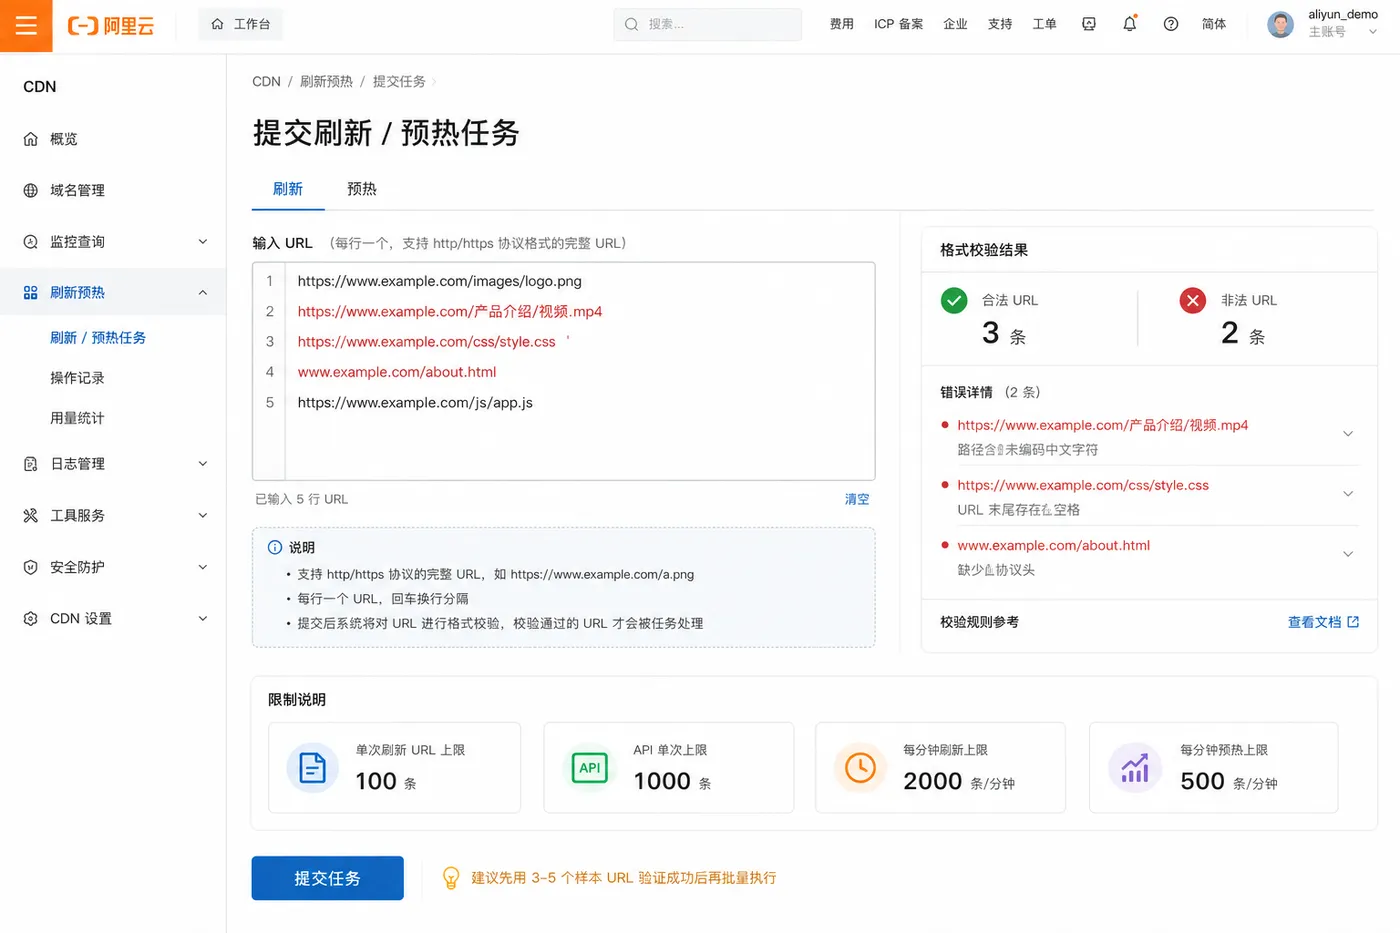Open the orange hamburger menu
1400x933 pixels.
click(x=26, y=26)
